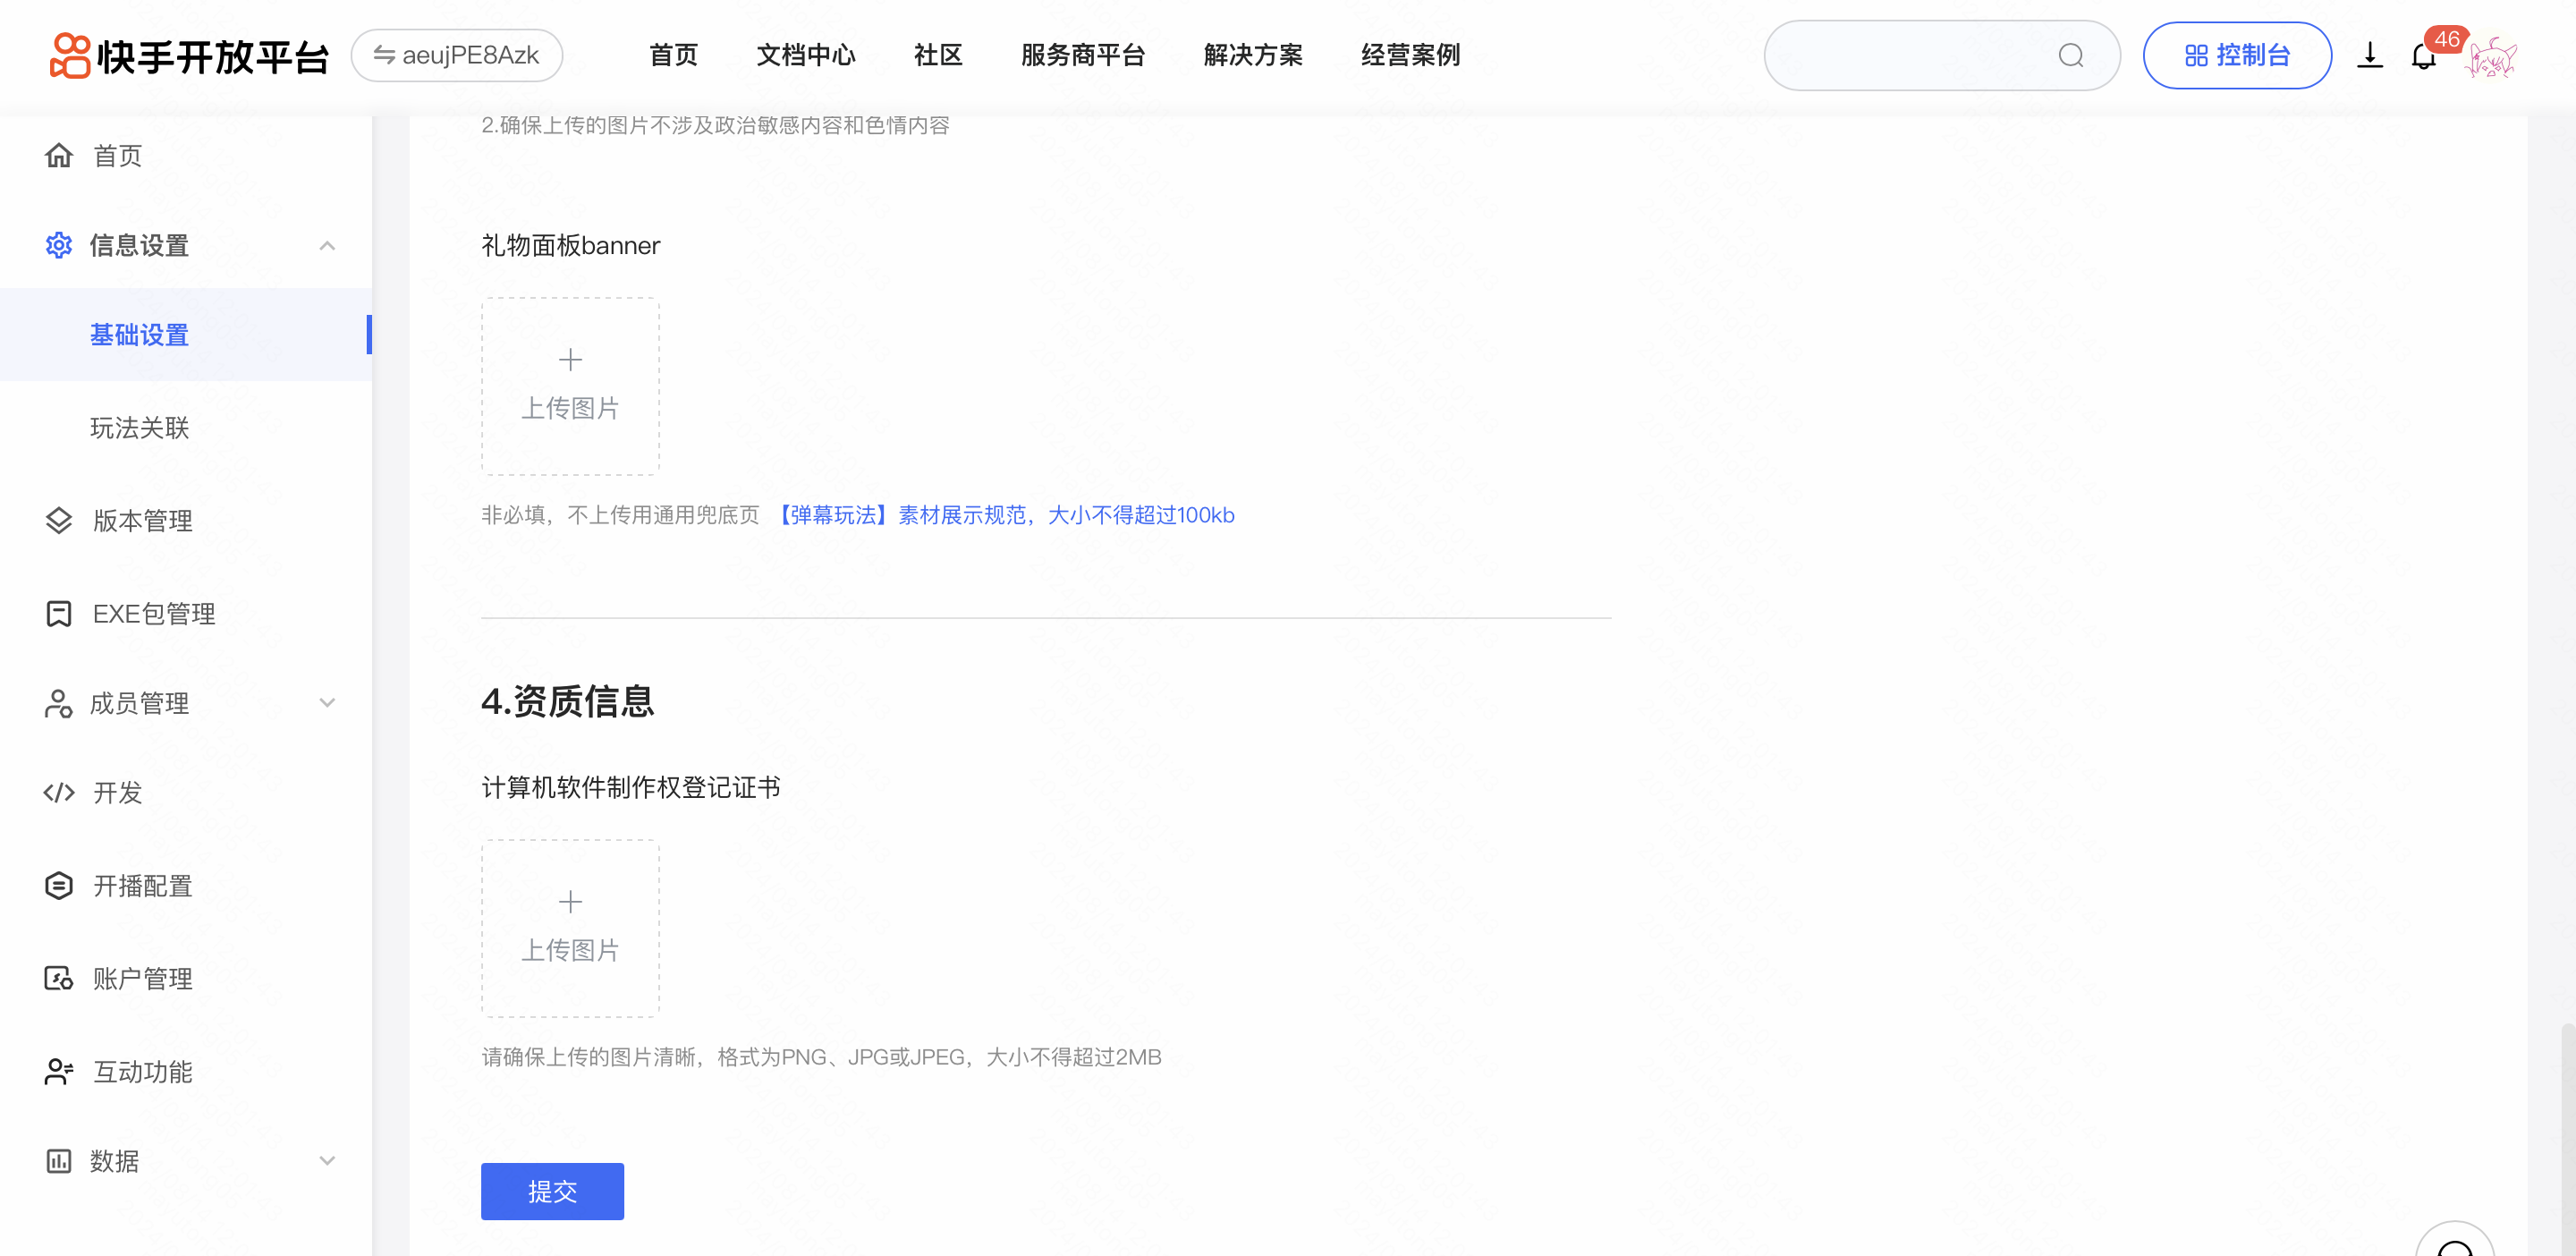Open 互动功能 in the sidebar
Image resolution: width=2576 pixels, height=1256 pixels.
click(142, 1071)
